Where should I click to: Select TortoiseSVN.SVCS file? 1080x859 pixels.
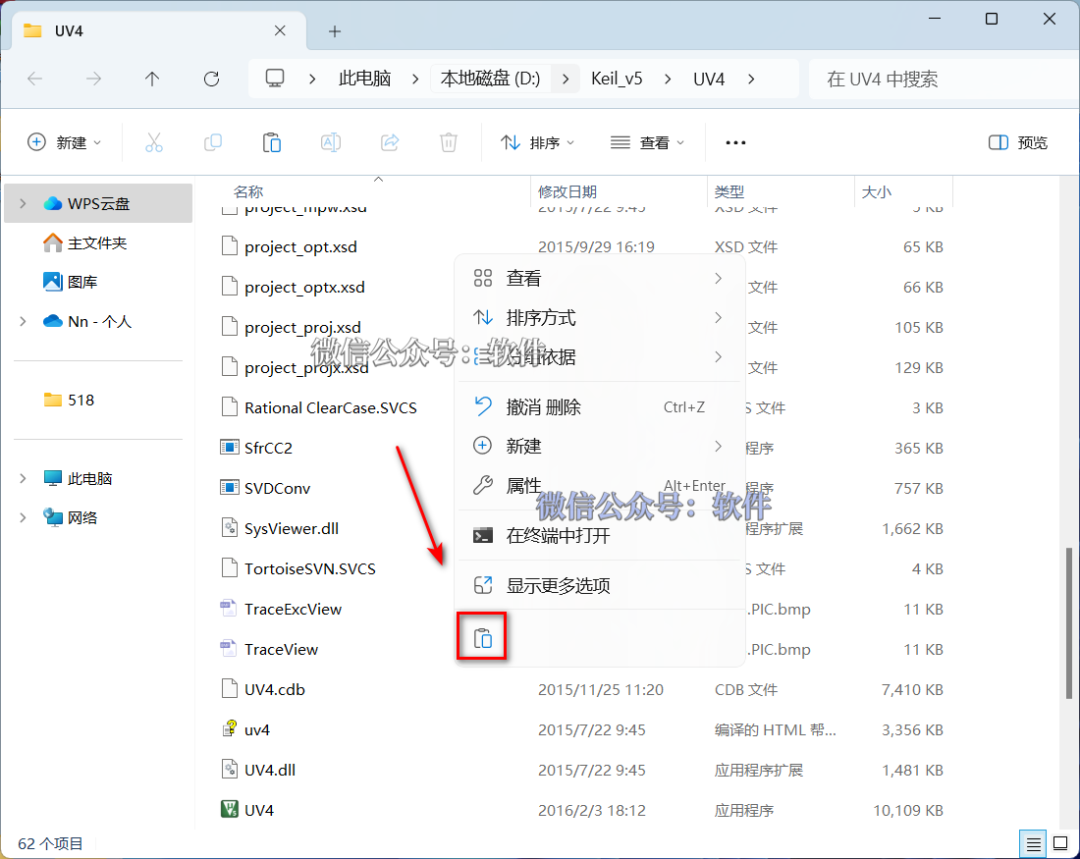(298, 568)
